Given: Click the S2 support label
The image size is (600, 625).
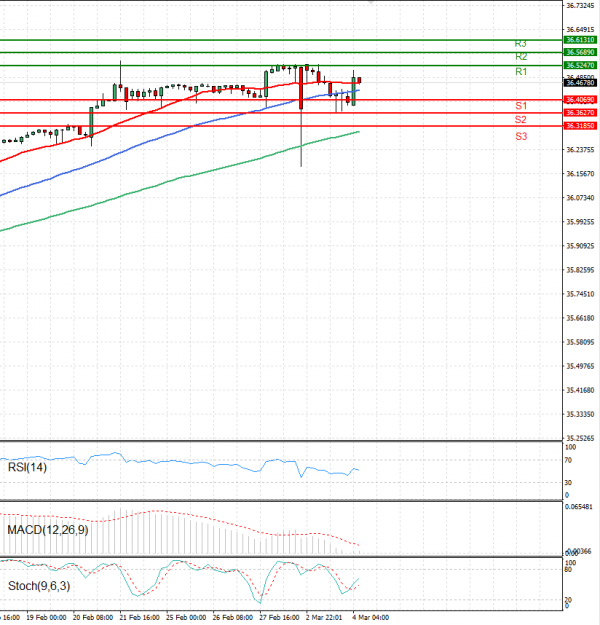Looking at the screenshot, I should pos(521,120).
